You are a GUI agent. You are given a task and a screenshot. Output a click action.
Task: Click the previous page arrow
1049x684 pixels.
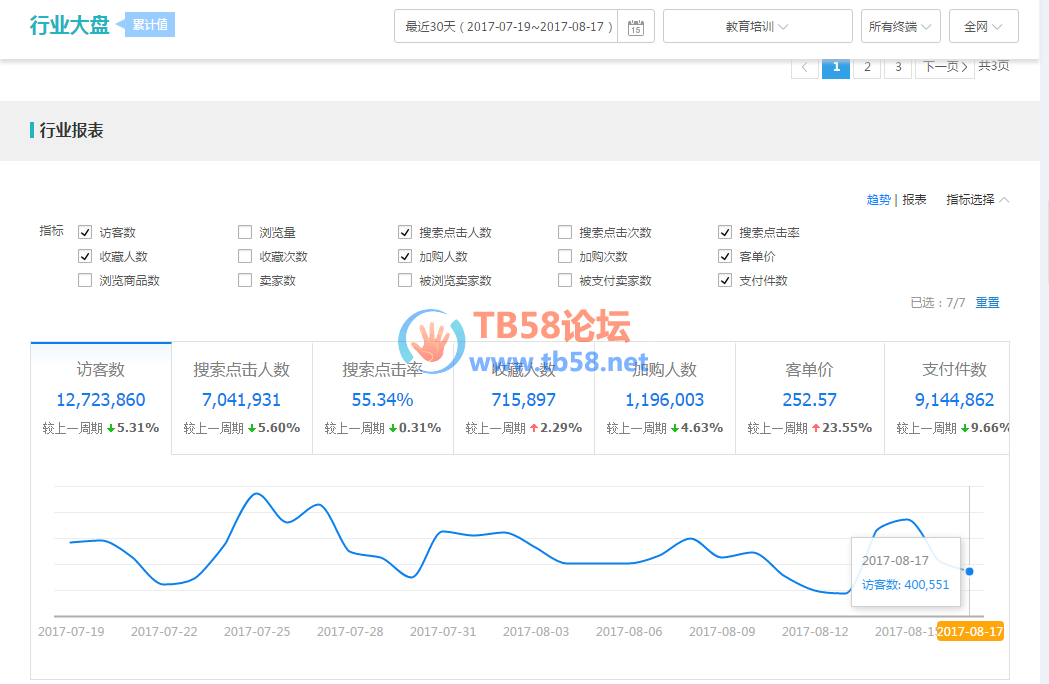(x=804, y=67)
